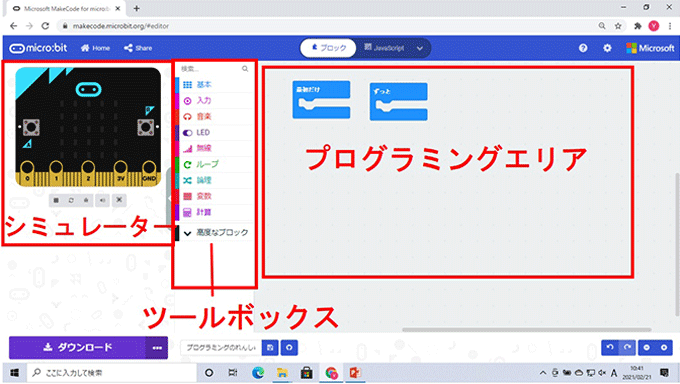This screenshot has height=384, width=680.
Task: Zoom out of the workspace
Action: 647,347
